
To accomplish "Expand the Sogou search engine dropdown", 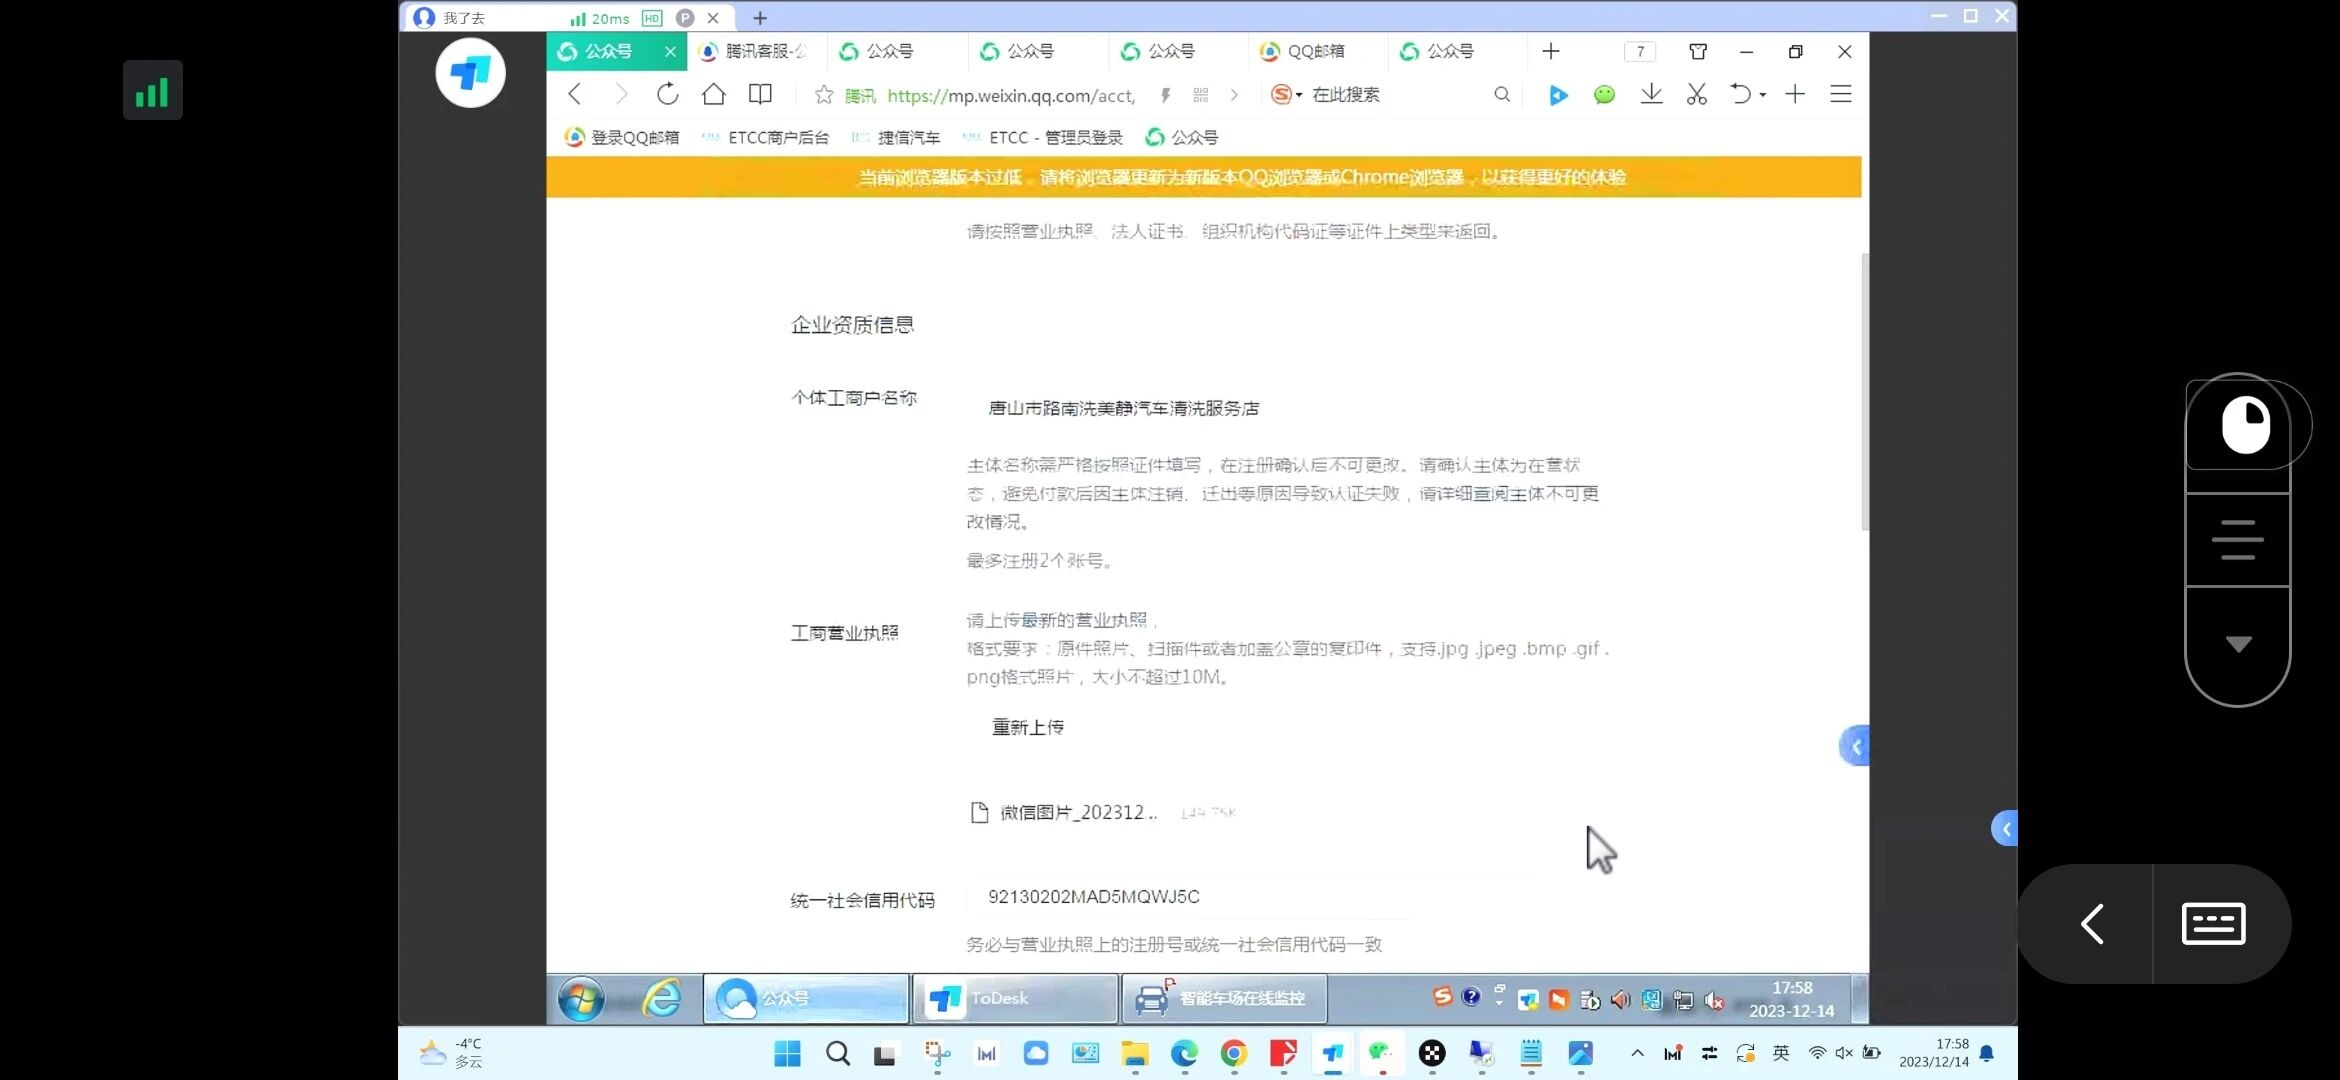I will (x=1299, y=95).
